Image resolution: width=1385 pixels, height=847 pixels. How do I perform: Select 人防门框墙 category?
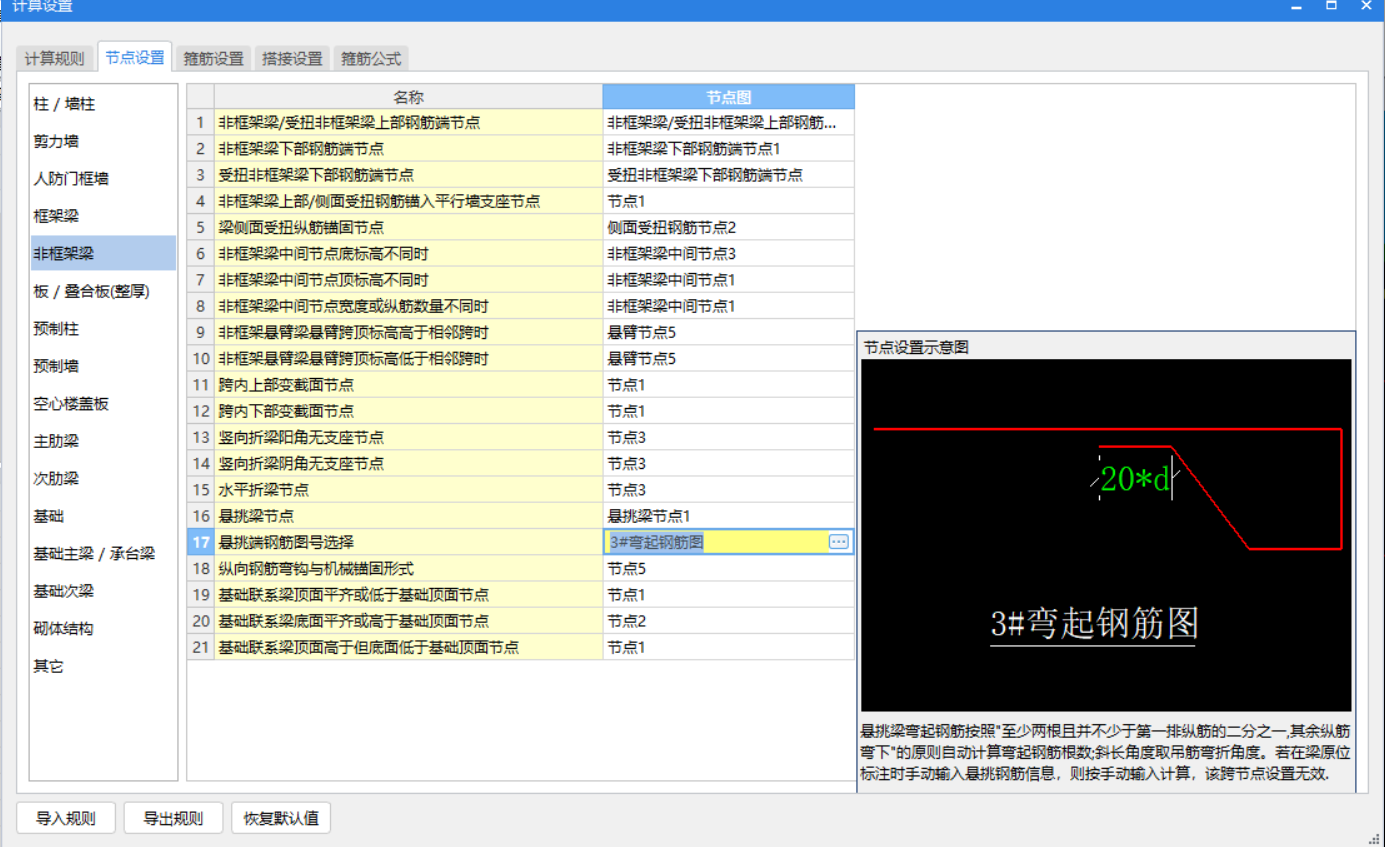coord(103,179)
